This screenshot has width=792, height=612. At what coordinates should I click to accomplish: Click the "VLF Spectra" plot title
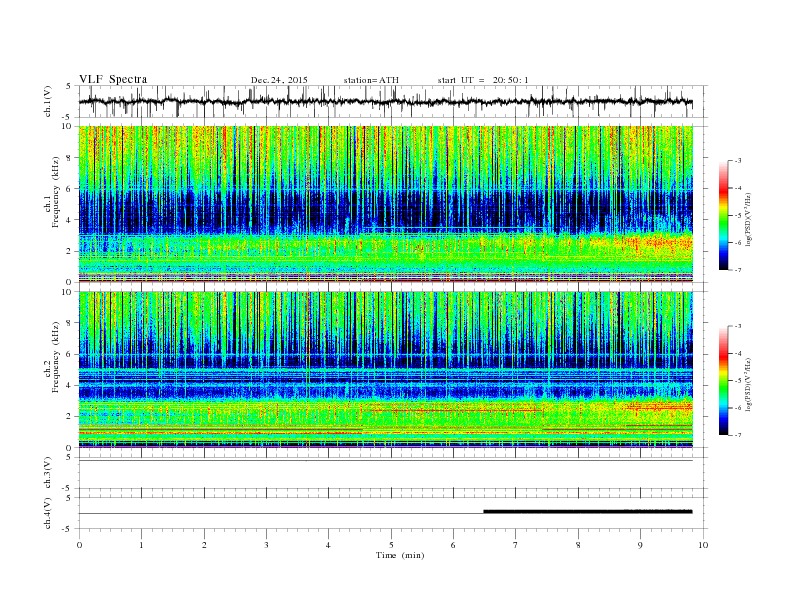[113, 79]
